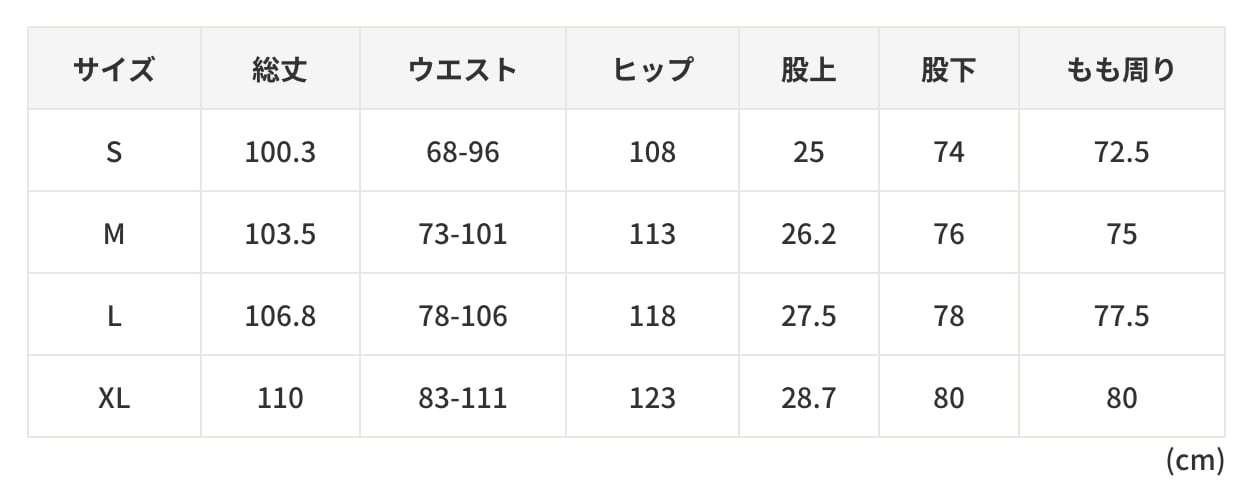Select the 103.5 total length cell
The width and height of the screenshot is (1250, 494).
[280, 233]
